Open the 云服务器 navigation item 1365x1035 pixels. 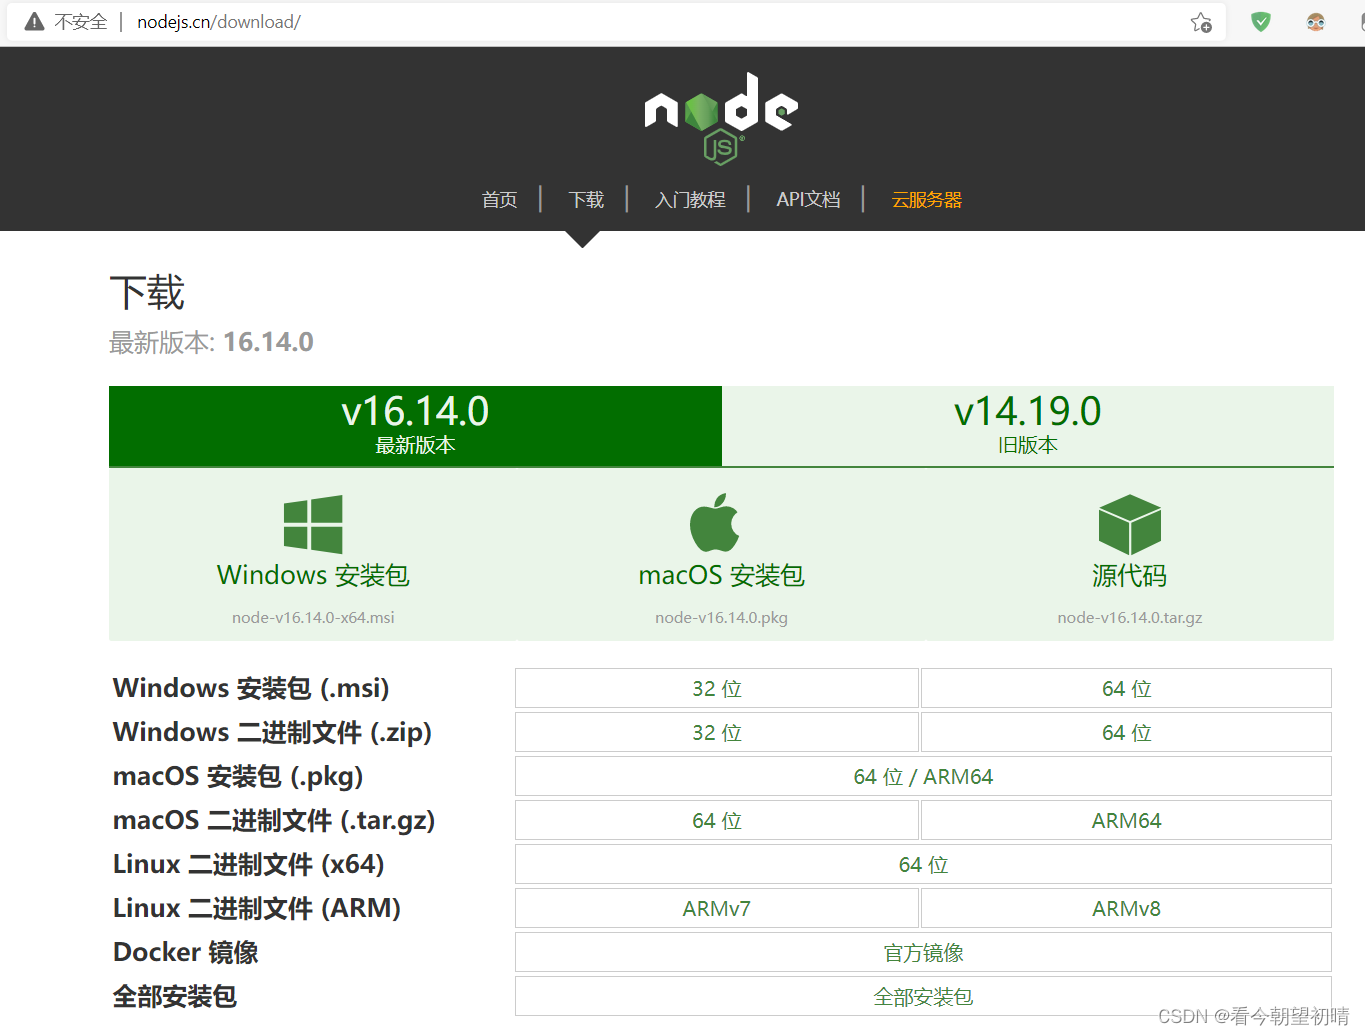[926, 200]
